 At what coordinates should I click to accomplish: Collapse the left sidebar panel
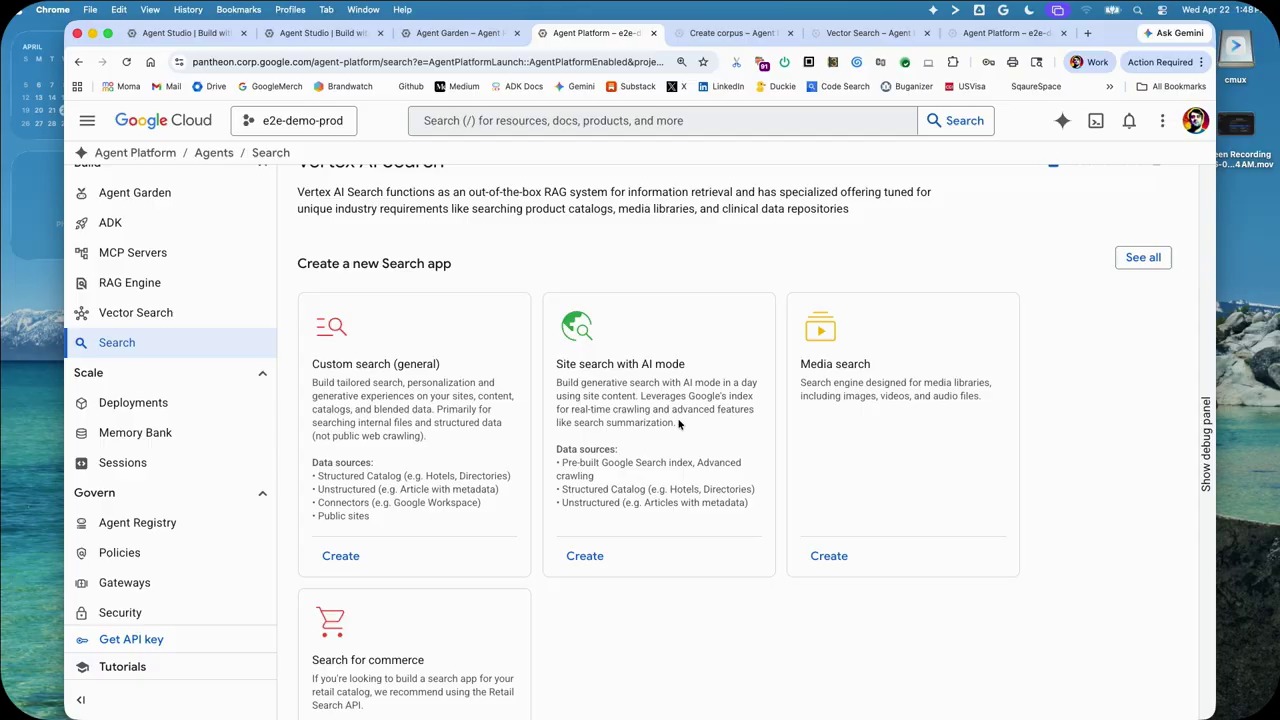click(81, 700)
